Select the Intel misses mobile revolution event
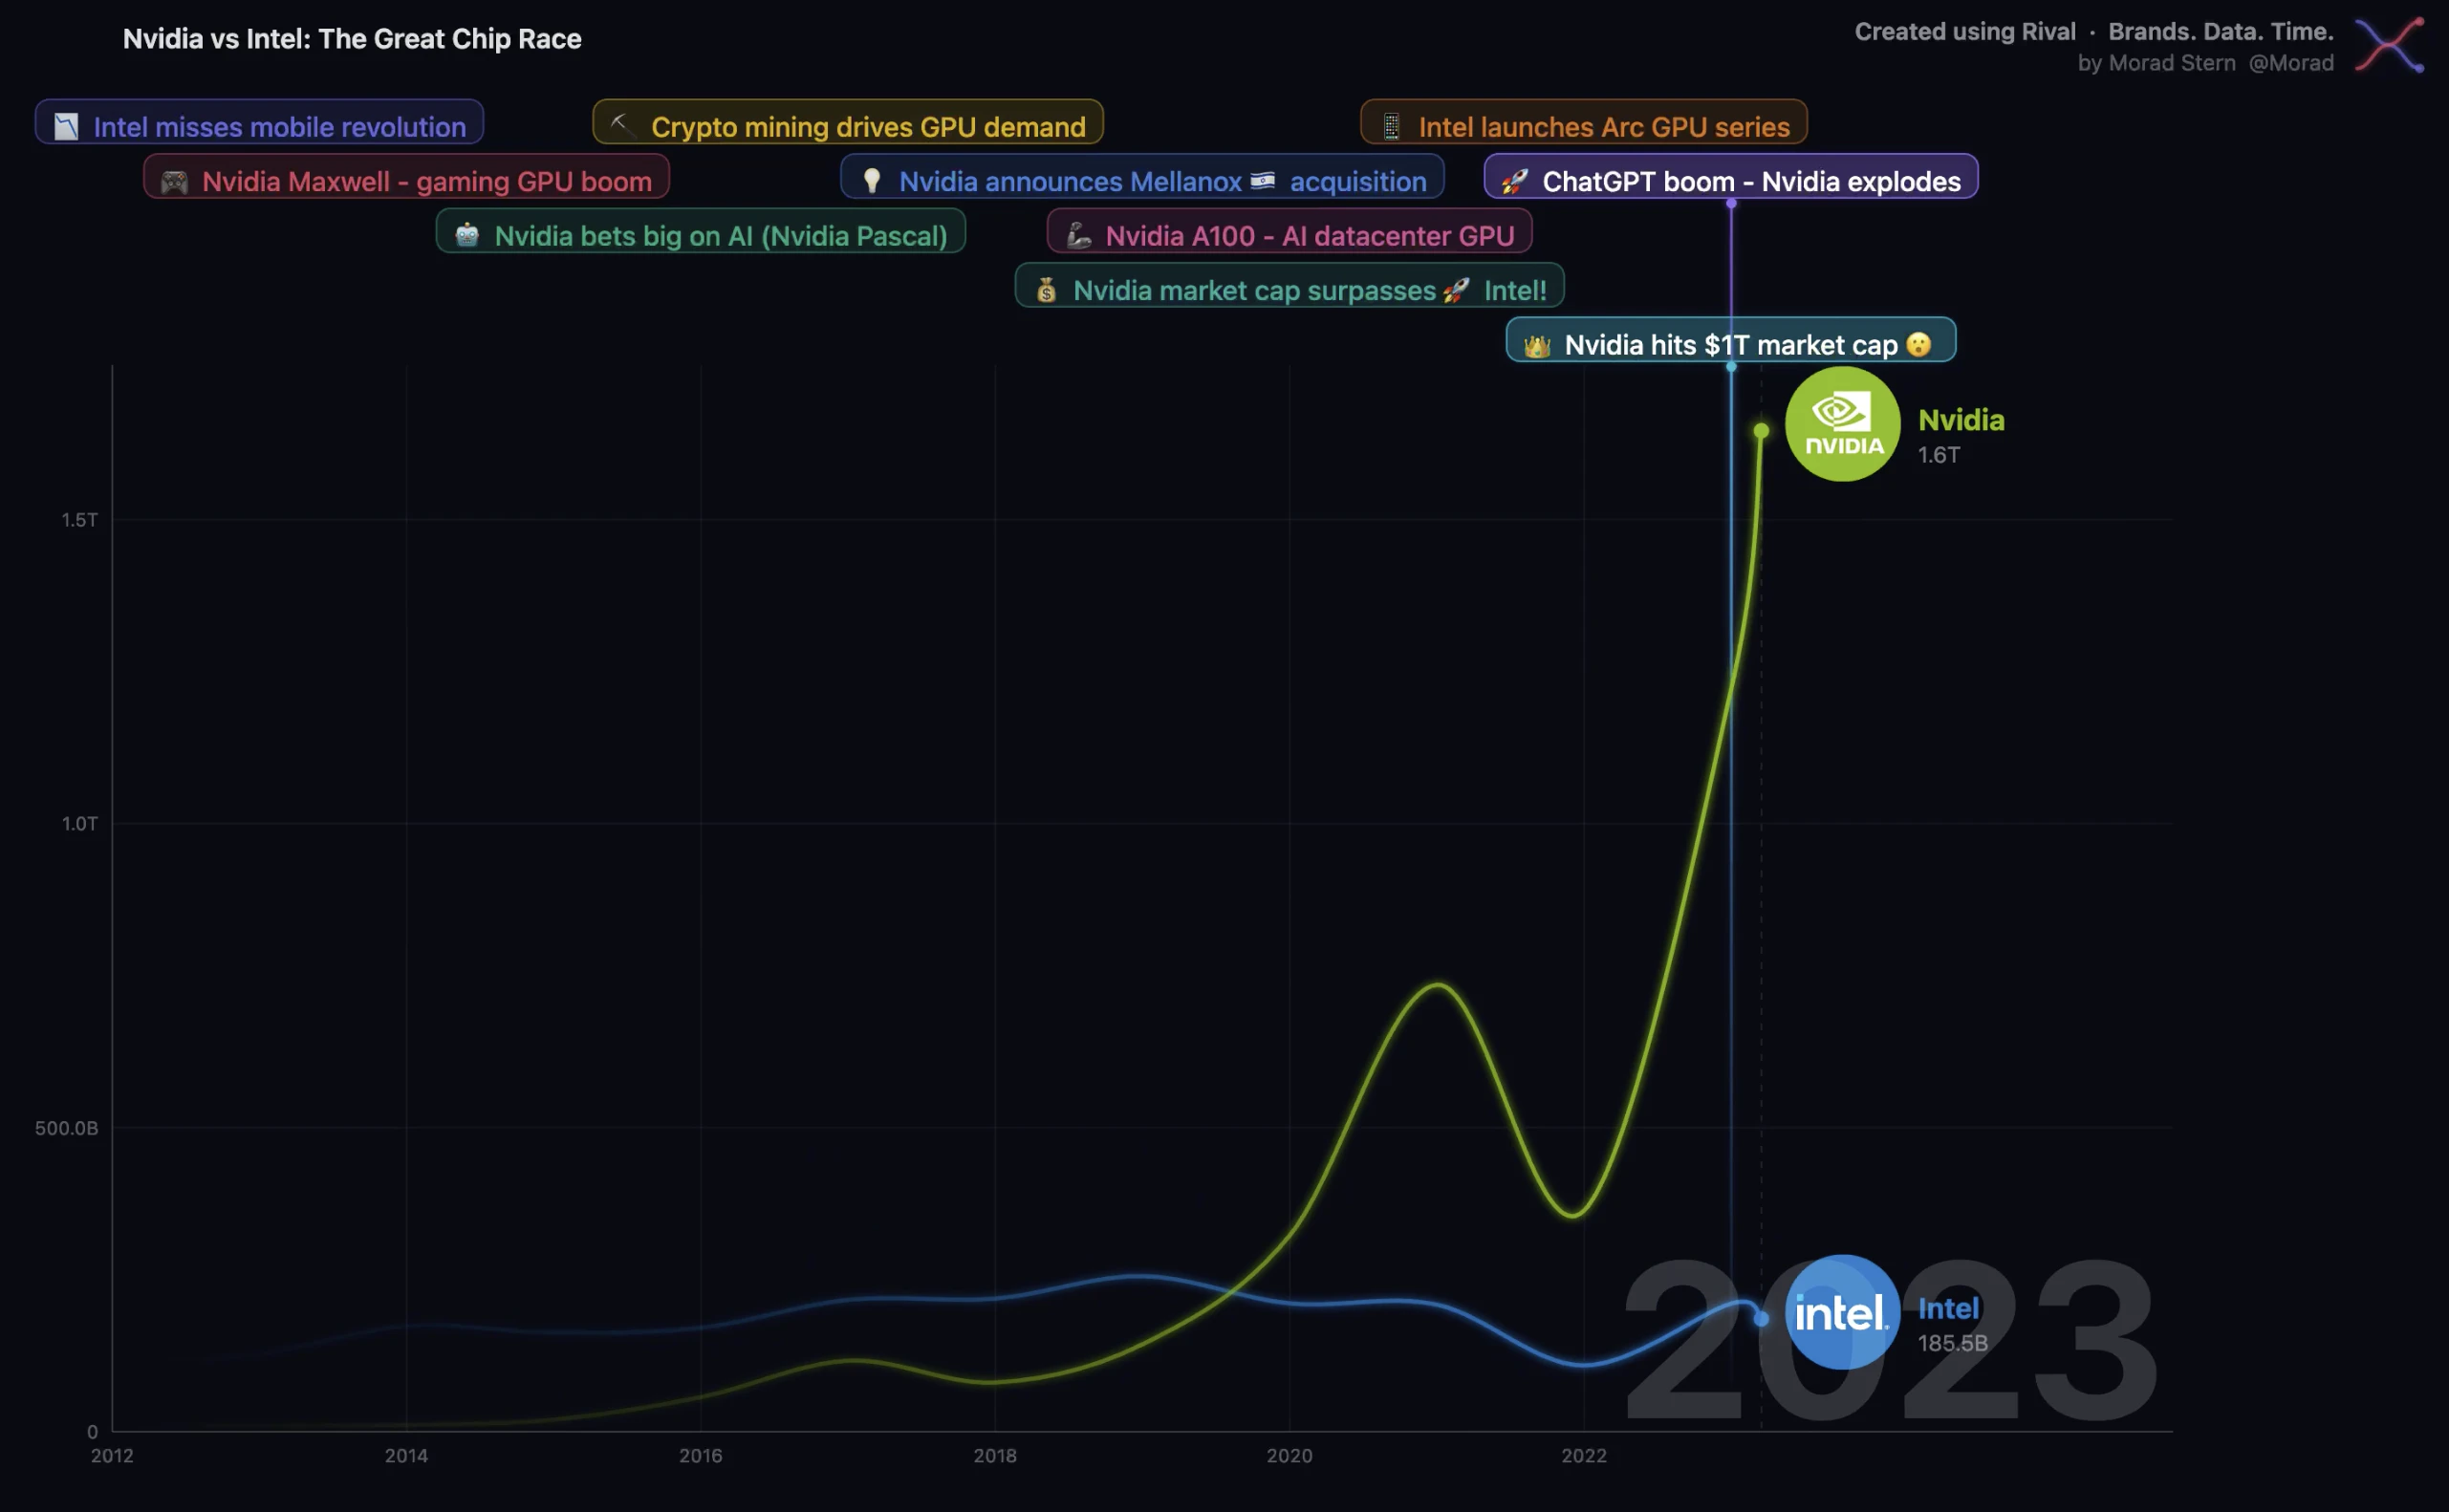Image resolution: width=2449 pixels, height=1512 pixels. coord(259,122)
